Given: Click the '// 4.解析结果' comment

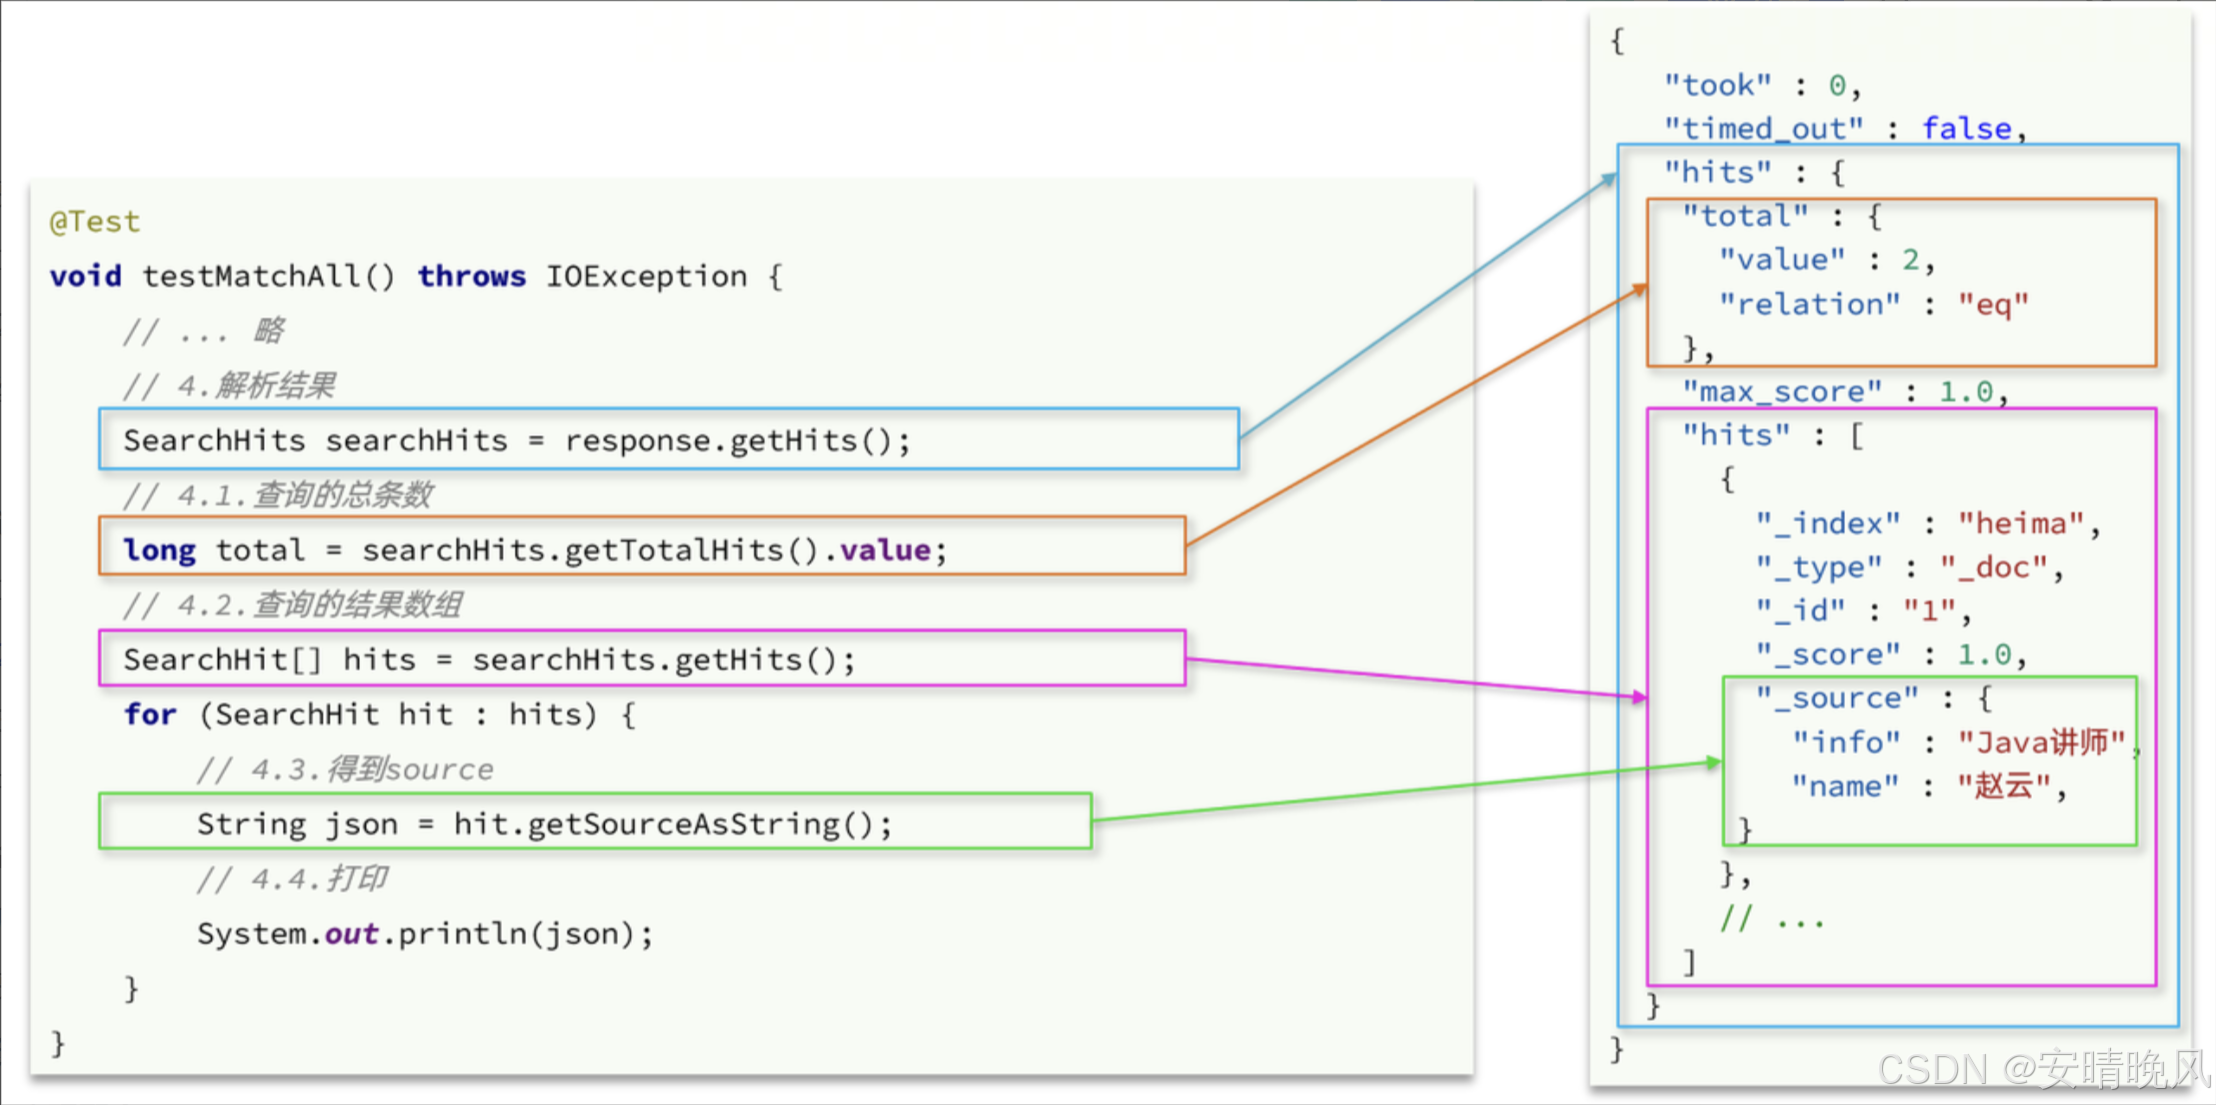Looking at the screenshot, I should click(229, 385).
